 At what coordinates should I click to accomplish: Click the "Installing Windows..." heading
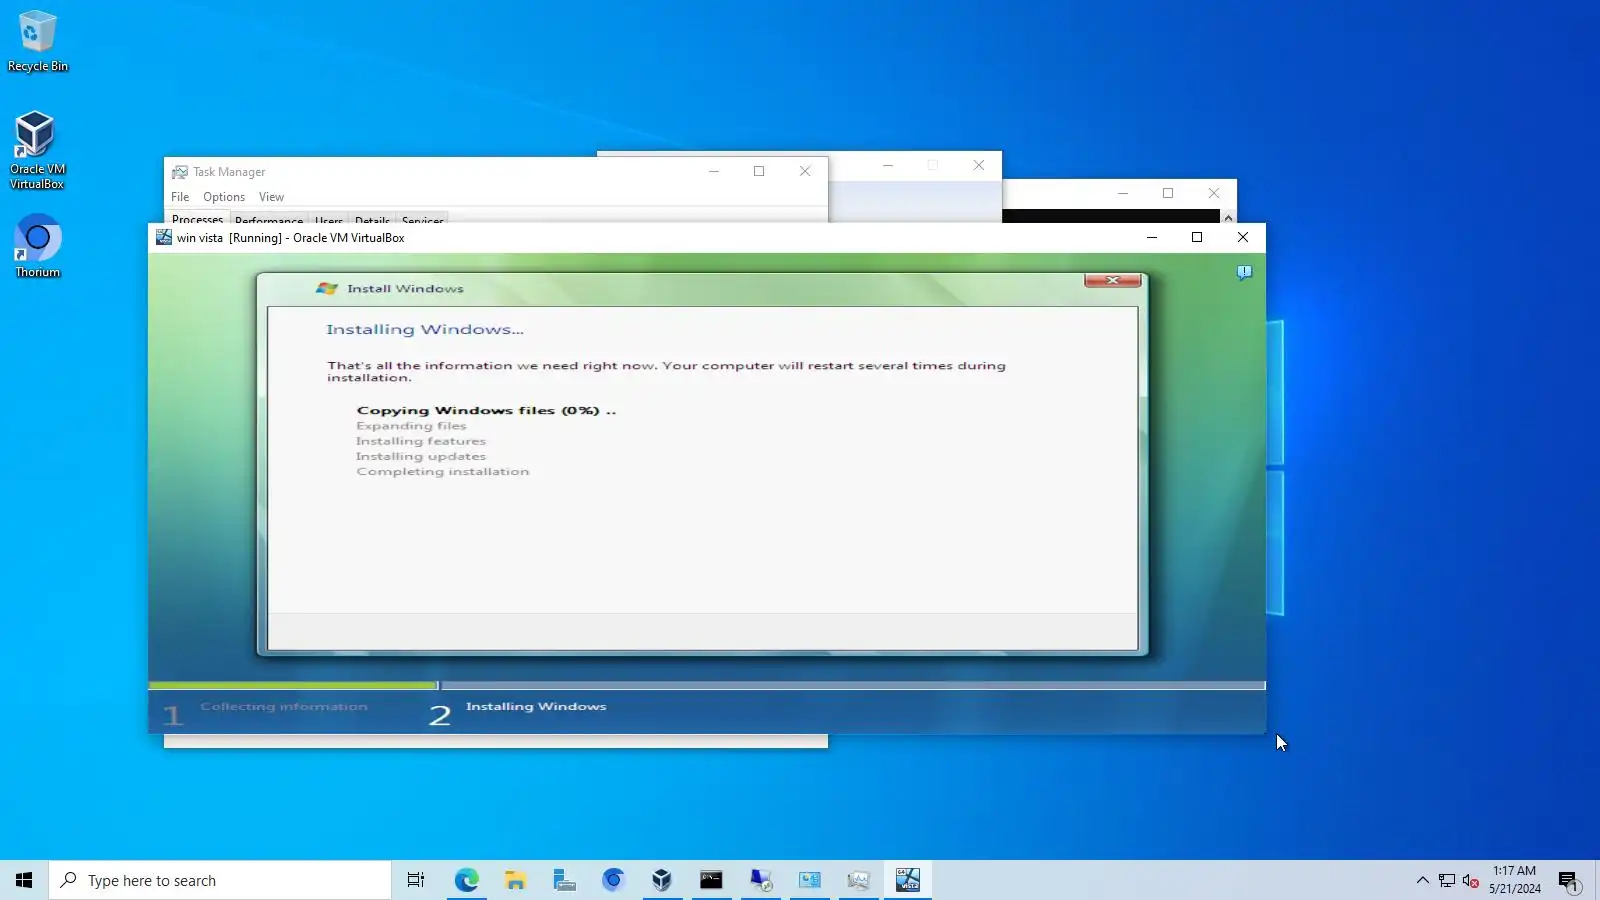(x=425, y=330)
